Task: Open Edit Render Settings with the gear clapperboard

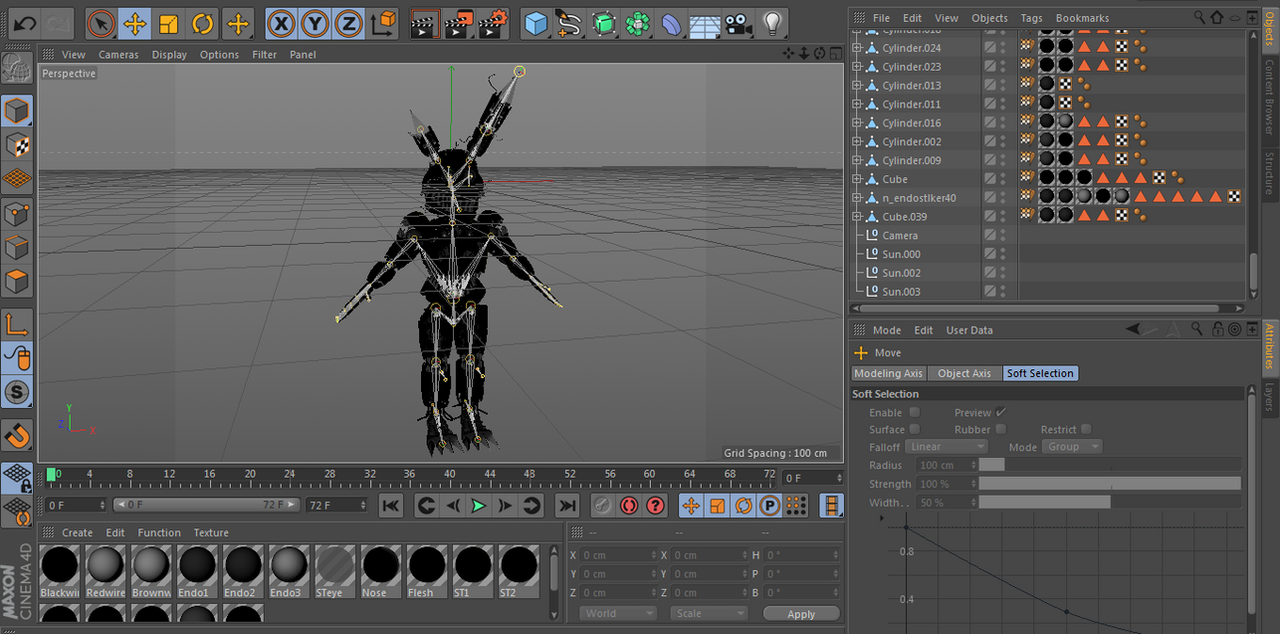Action: pos(494,23)
